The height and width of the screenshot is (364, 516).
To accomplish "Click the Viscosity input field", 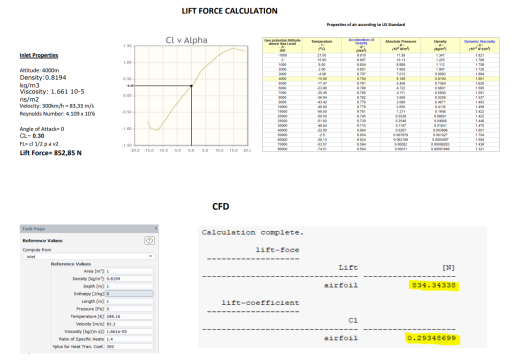I will (x=129, y=332).
